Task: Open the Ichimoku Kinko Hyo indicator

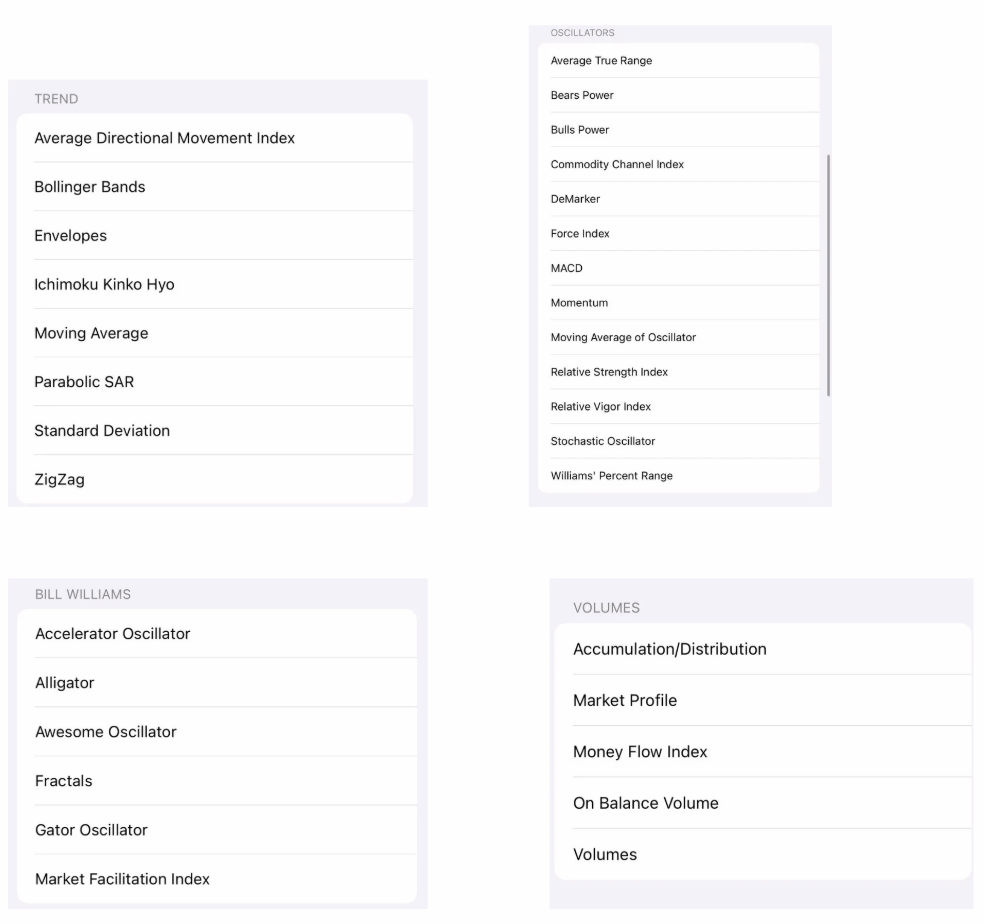Action: [104, 284]
